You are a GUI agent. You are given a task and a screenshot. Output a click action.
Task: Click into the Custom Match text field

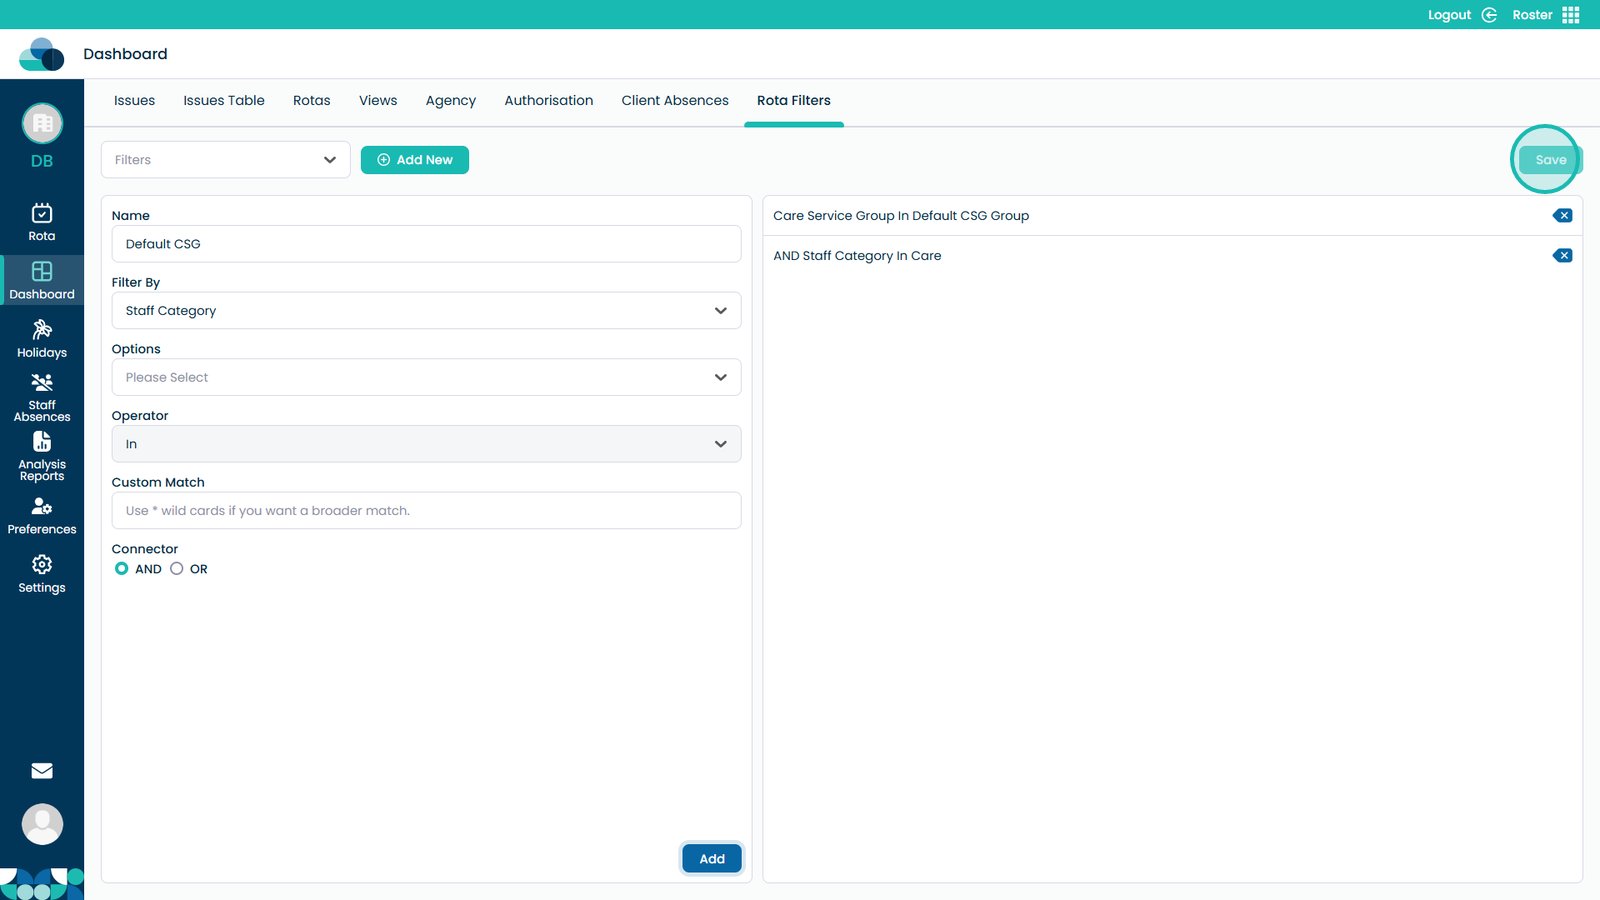coord(426,511)
